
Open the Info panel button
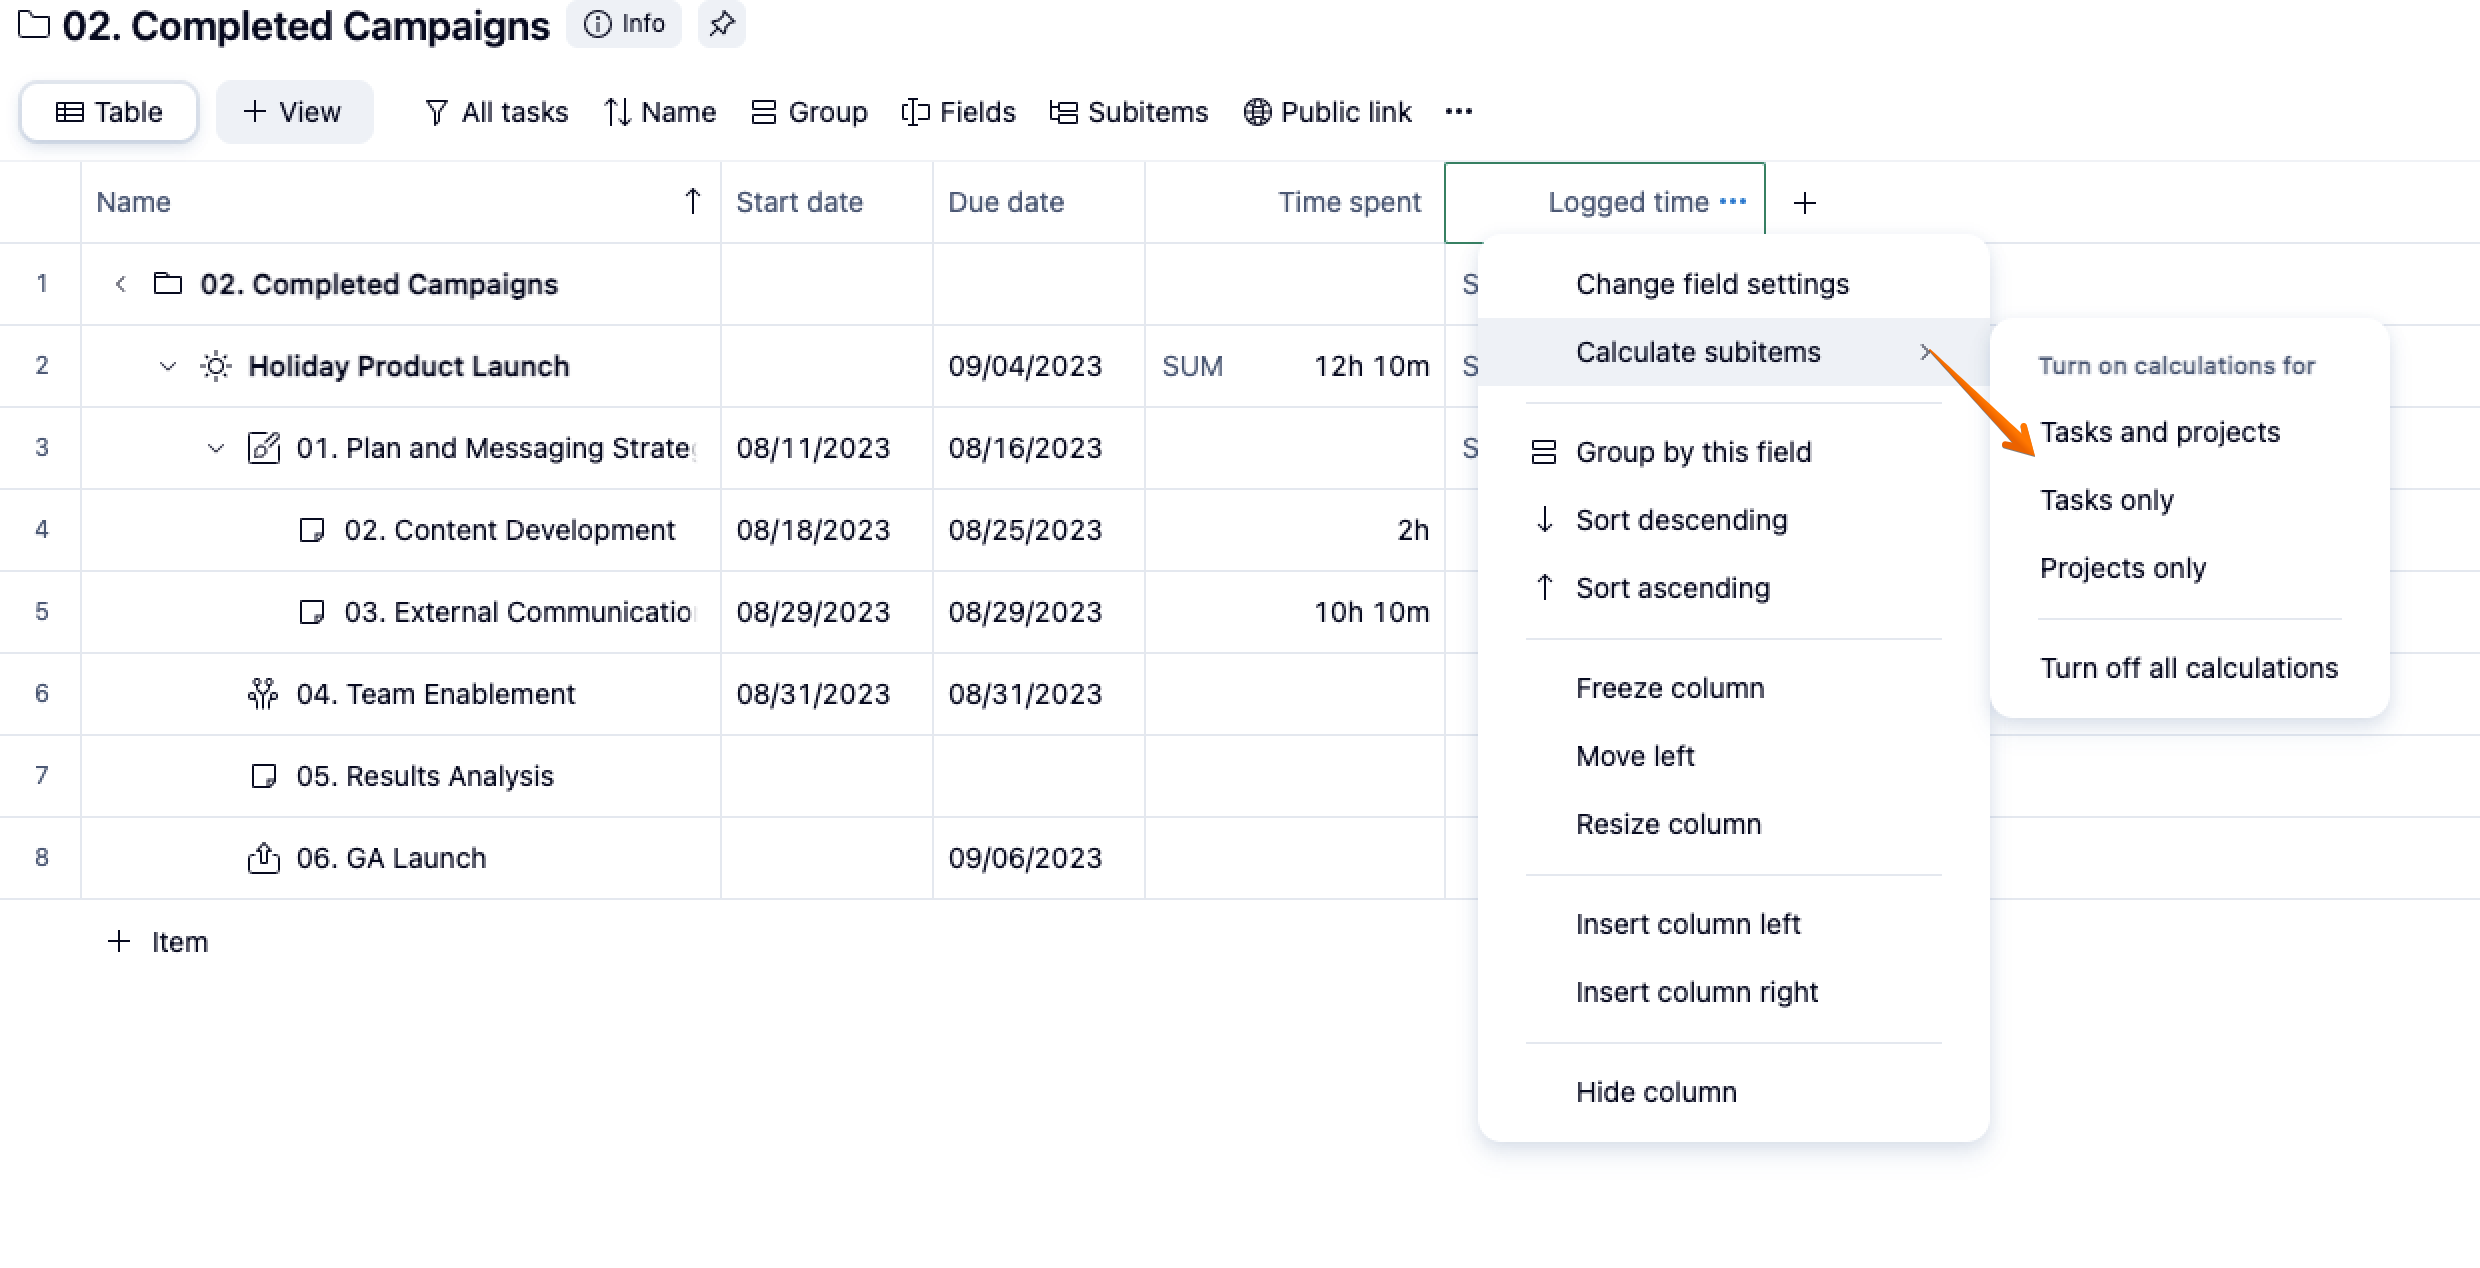[624, 24]
